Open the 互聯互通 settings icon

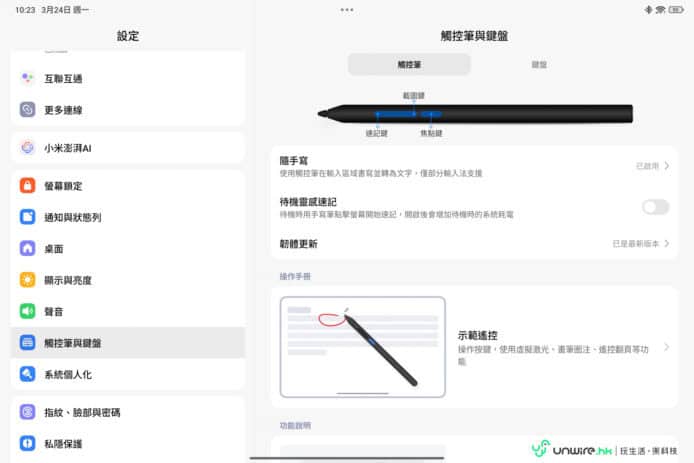pos(28,78)
